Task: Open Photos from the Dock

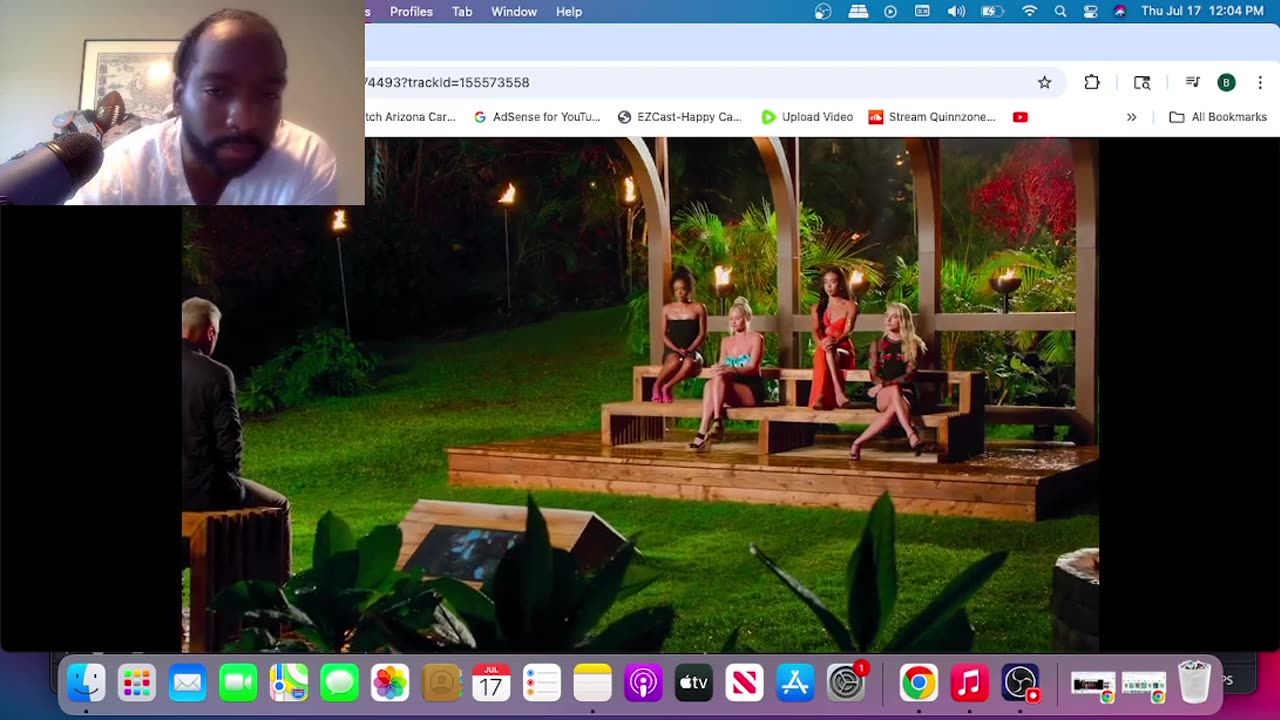Action: pos(390,684)
